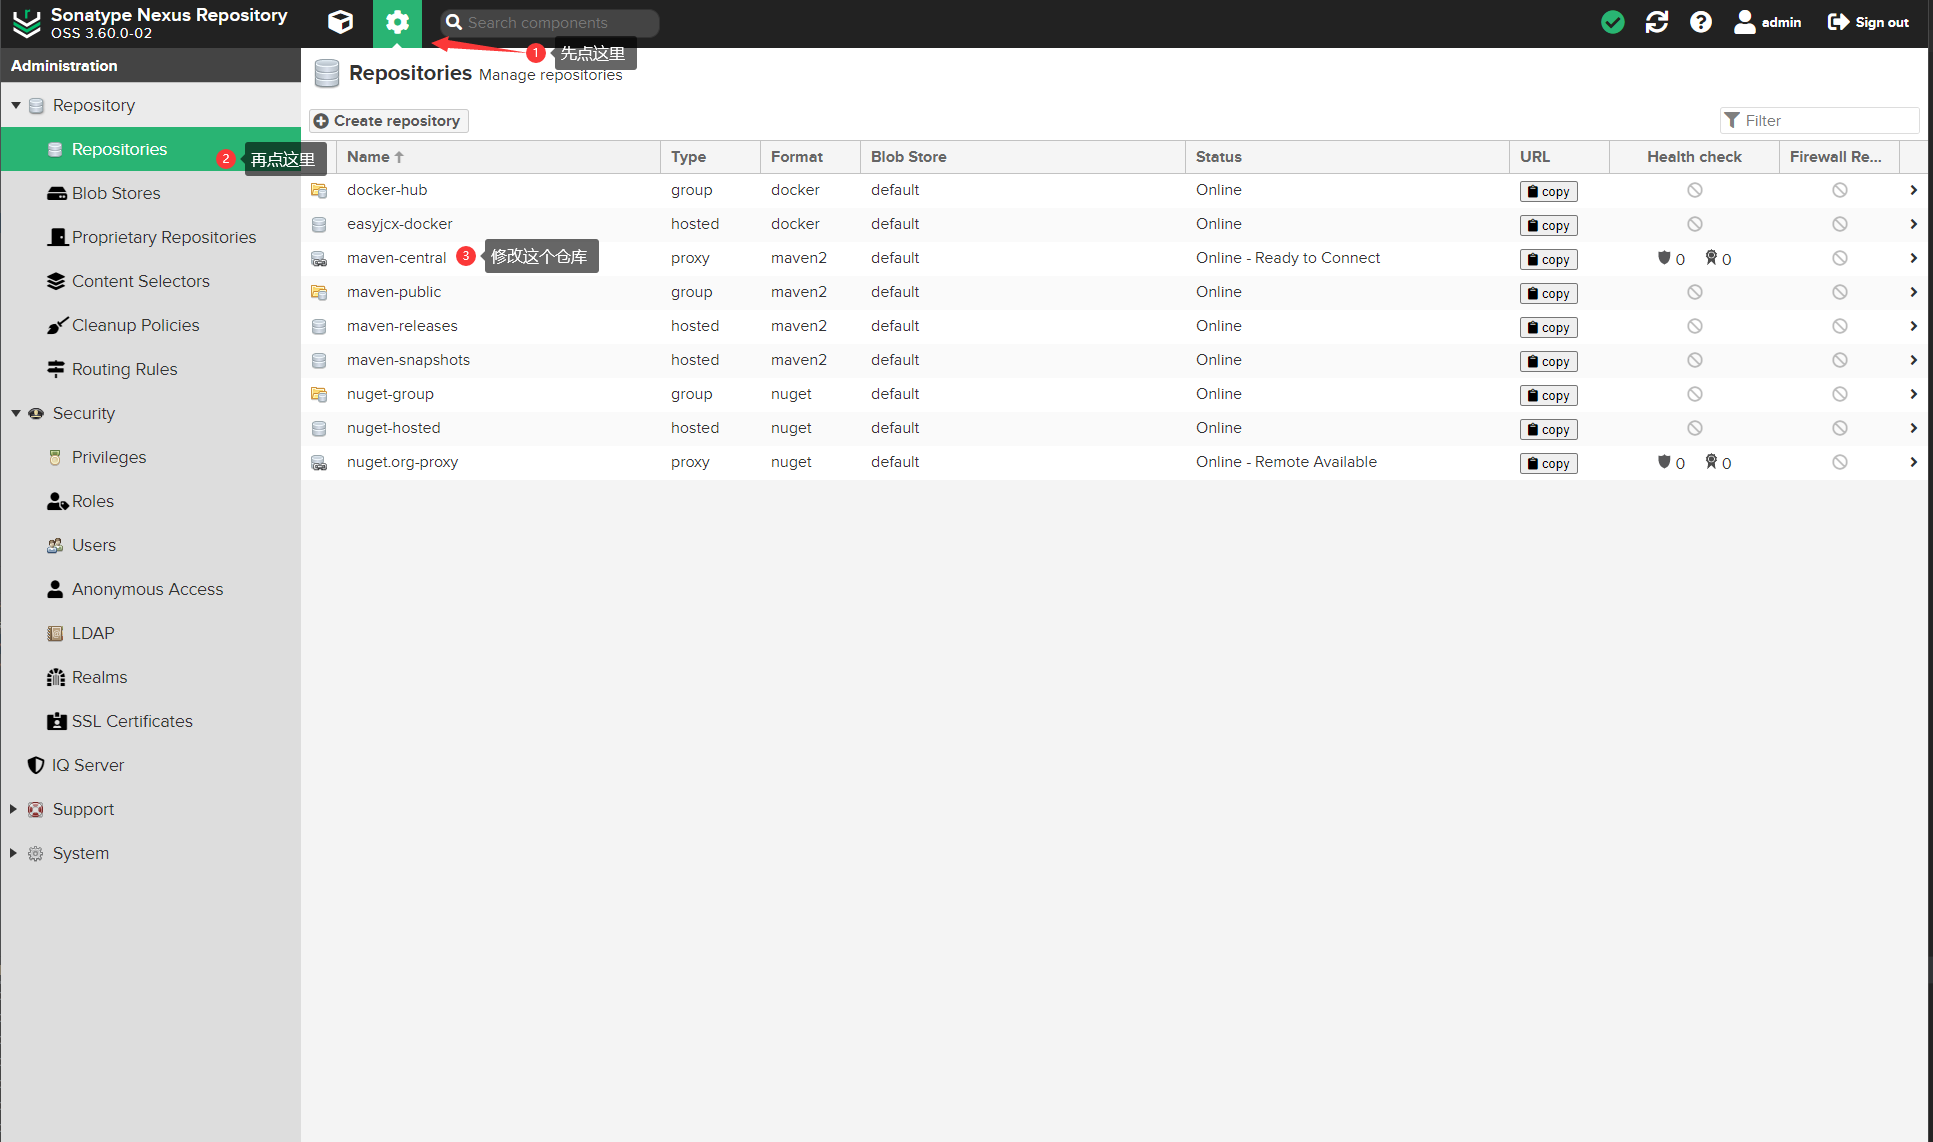Click docker-hub health check disabled icon
Viewport: 1933px width, 1142px height.
pos(1694,190)
